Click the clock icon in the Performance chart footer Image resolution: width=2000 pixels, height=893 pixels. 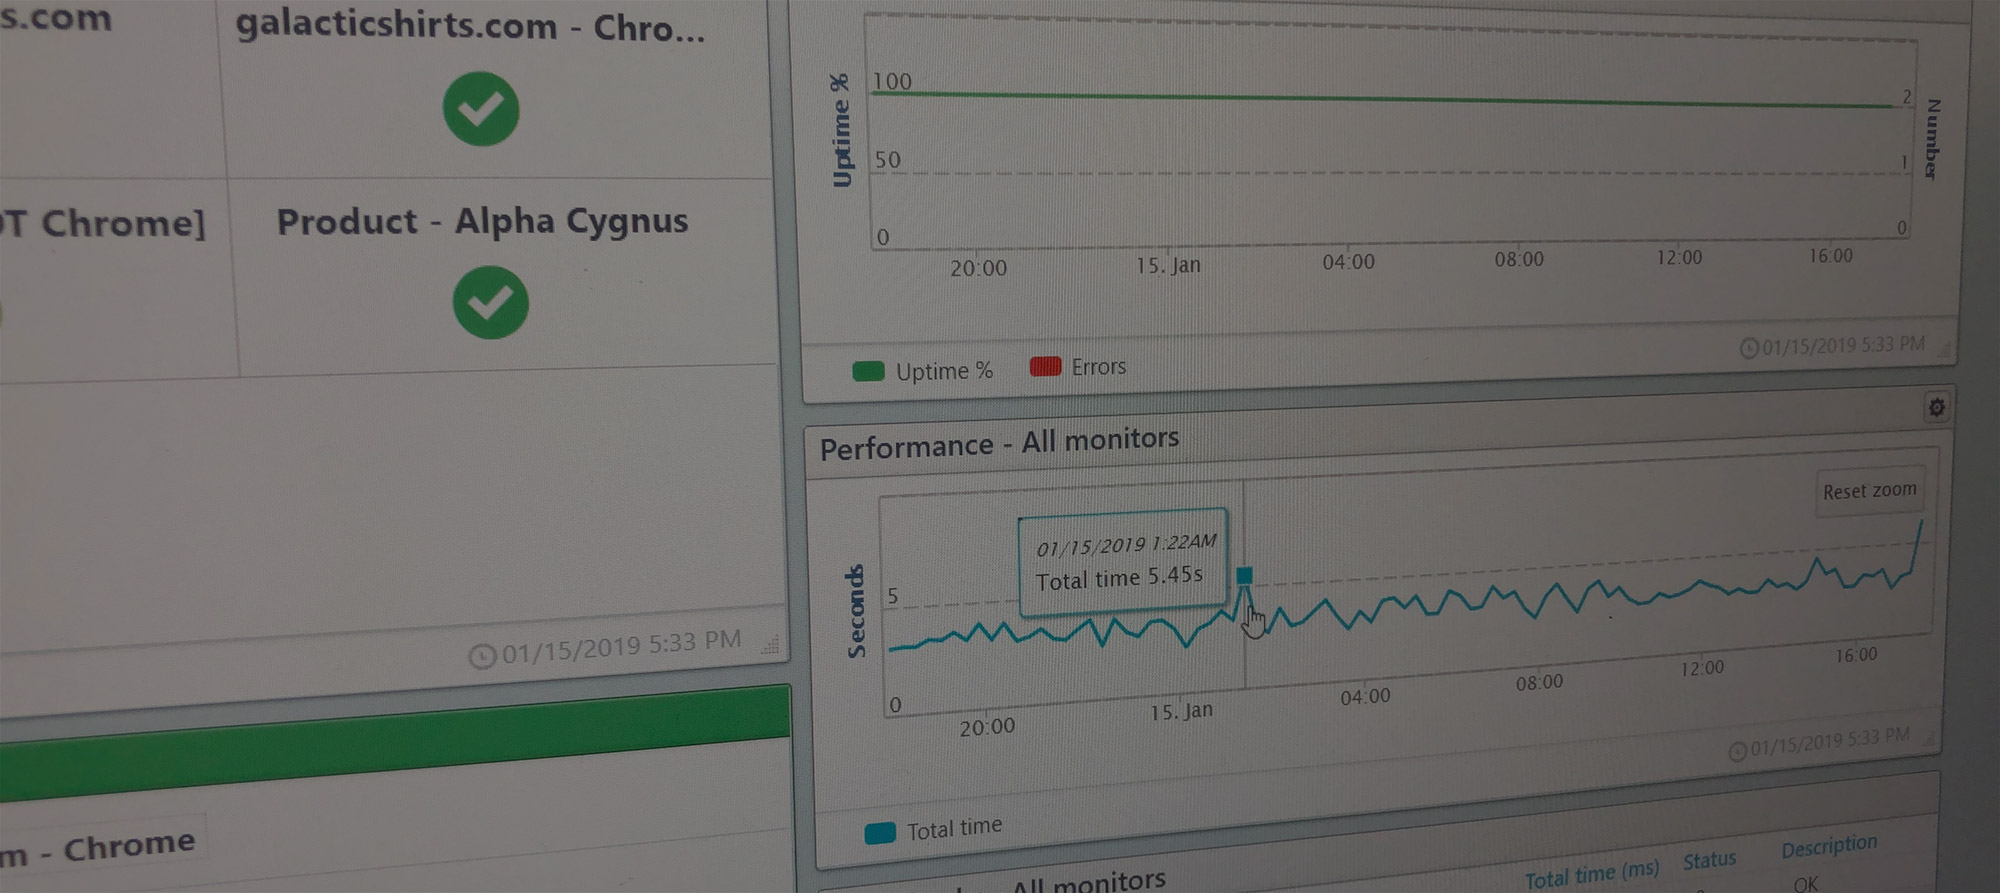pyautogui.click(x=1738, y=751)
